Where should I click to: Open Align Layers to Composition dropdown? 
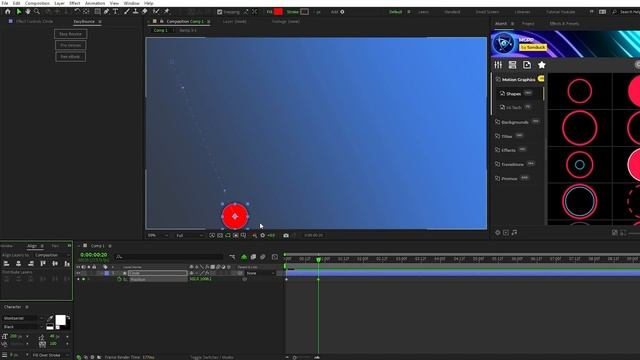pyautogui.click(x=52, y=255)
